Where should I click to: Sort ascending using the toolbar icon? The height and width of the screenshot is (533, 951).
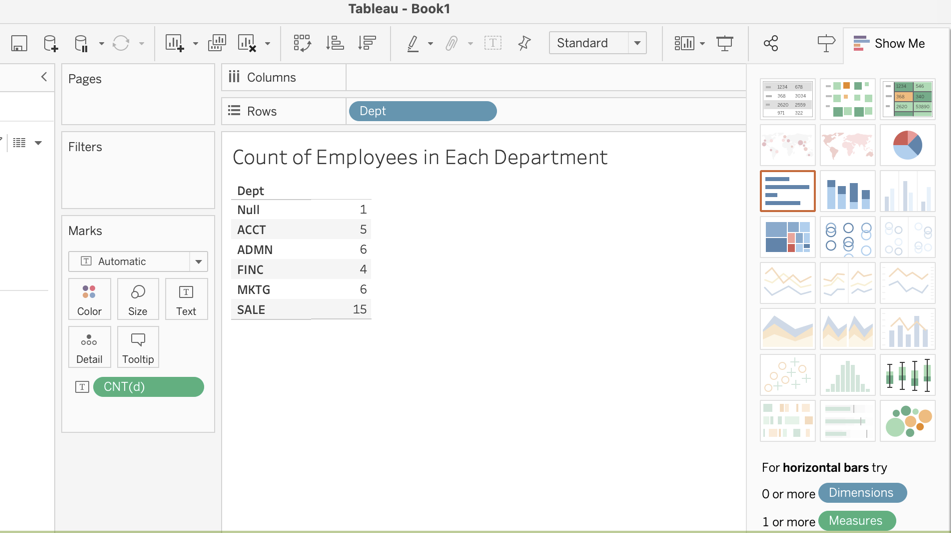click(335, 43)
